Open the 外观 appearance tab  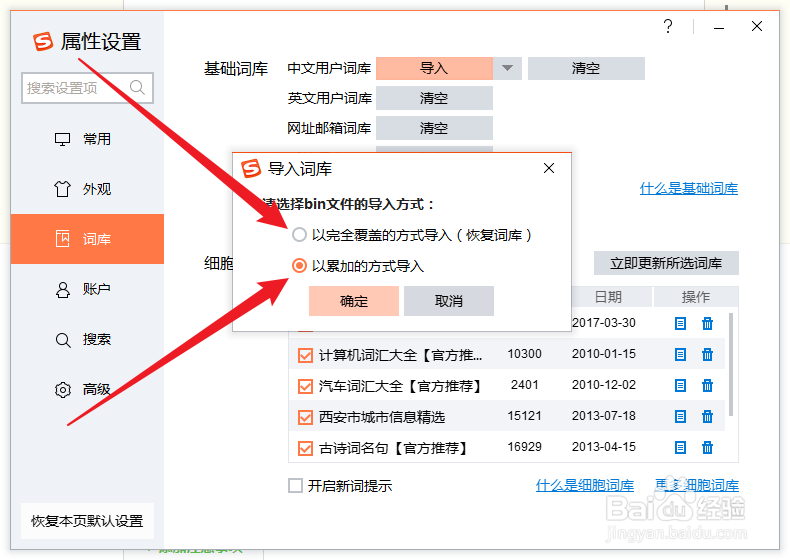[87, 189]
